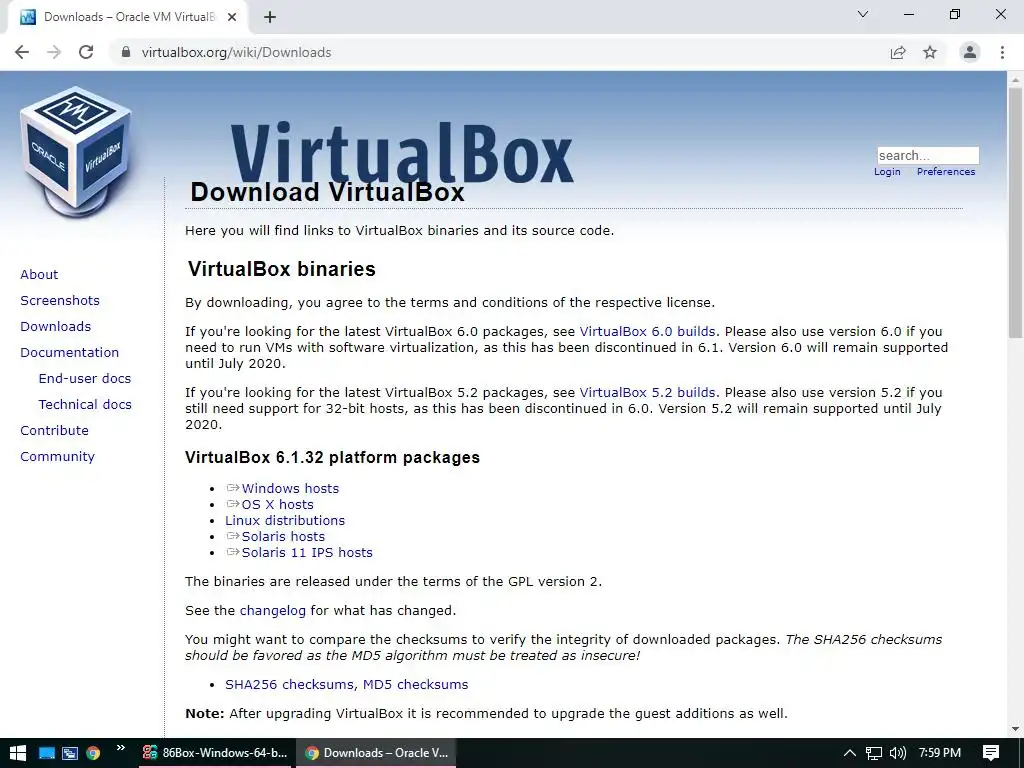Click the blue desktop icon in taskbar
1024x768 pixels.
(x=46, y=753)
